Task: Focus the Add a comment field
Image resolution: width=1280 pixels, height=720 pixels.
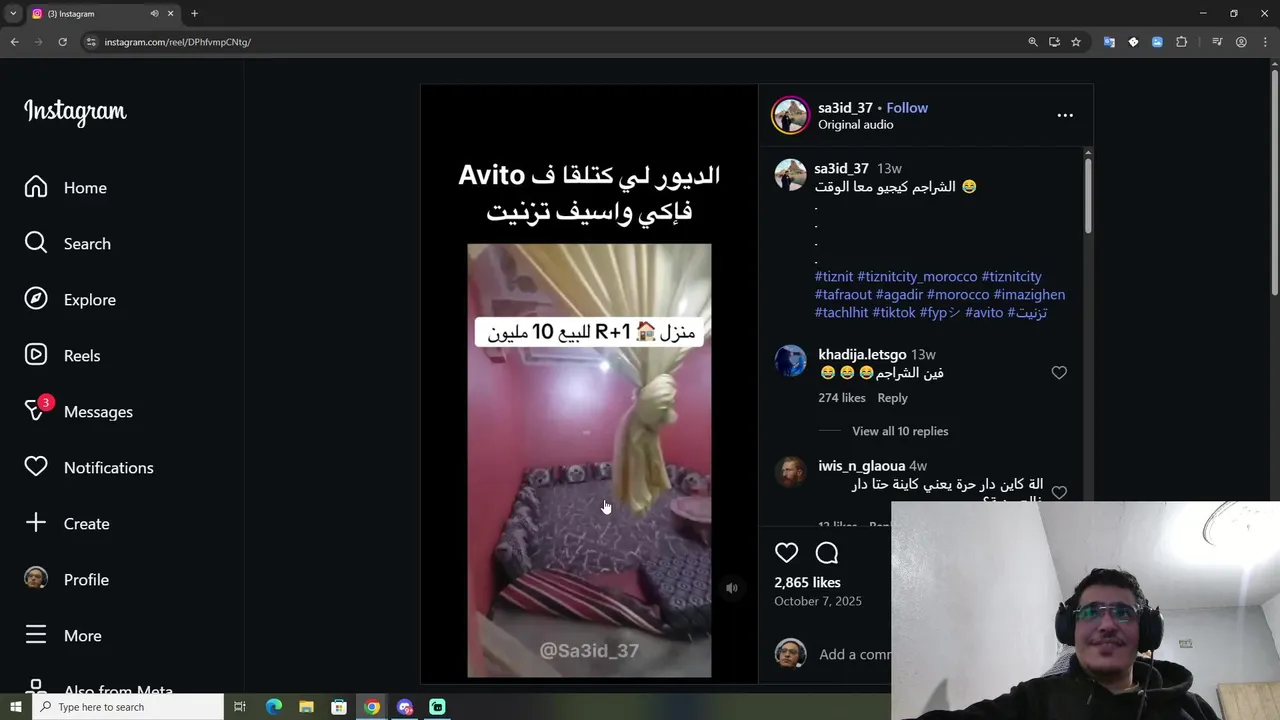Action: tap(855, 654)
